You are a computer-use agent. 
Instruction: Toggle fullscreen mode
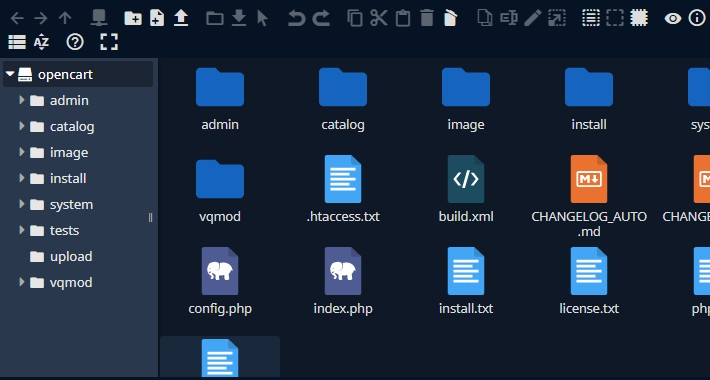[109, 42]
